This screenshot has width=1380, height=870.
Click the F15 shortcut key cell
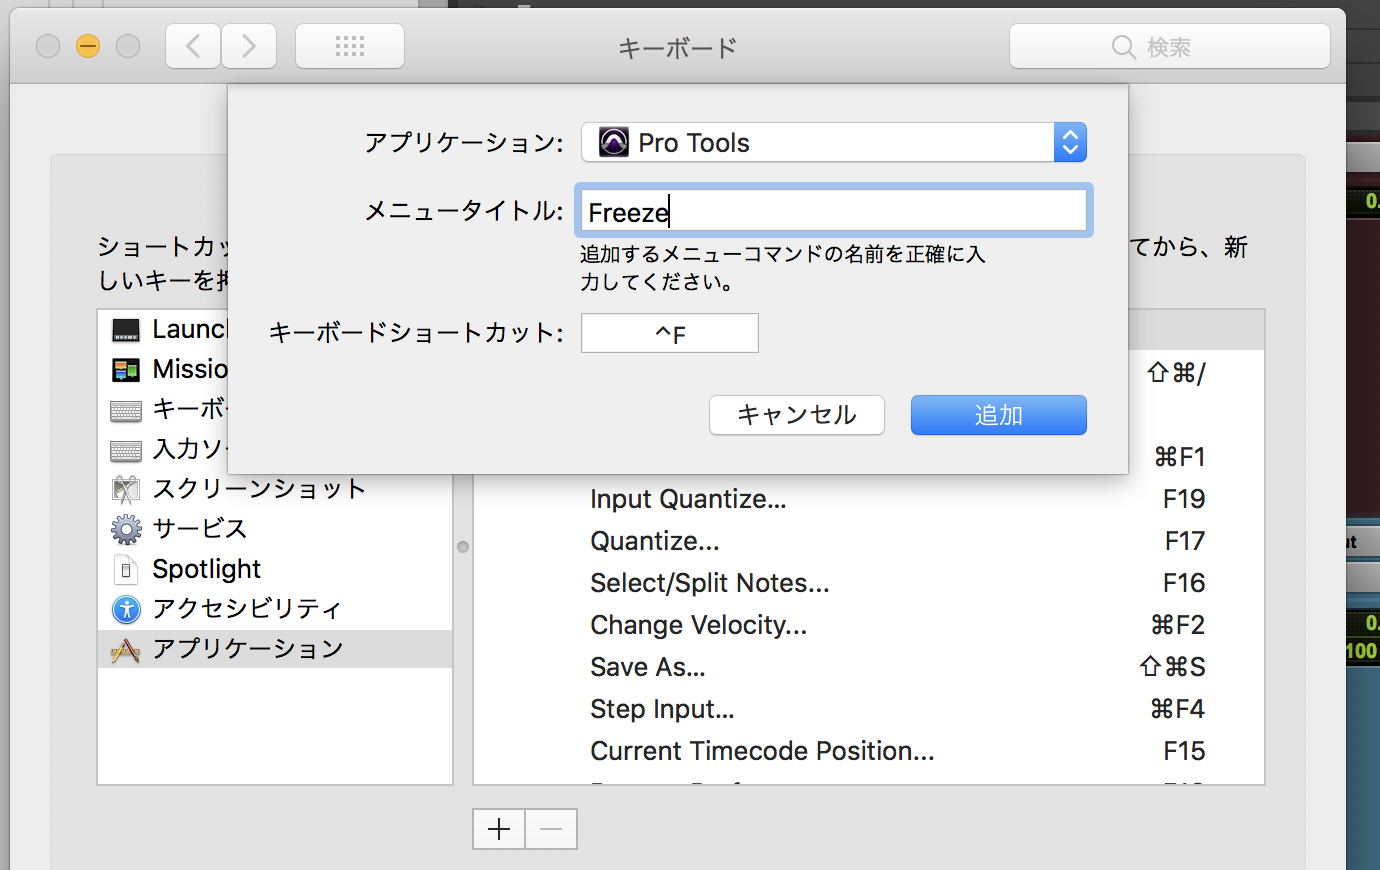tap(1184, 751)
